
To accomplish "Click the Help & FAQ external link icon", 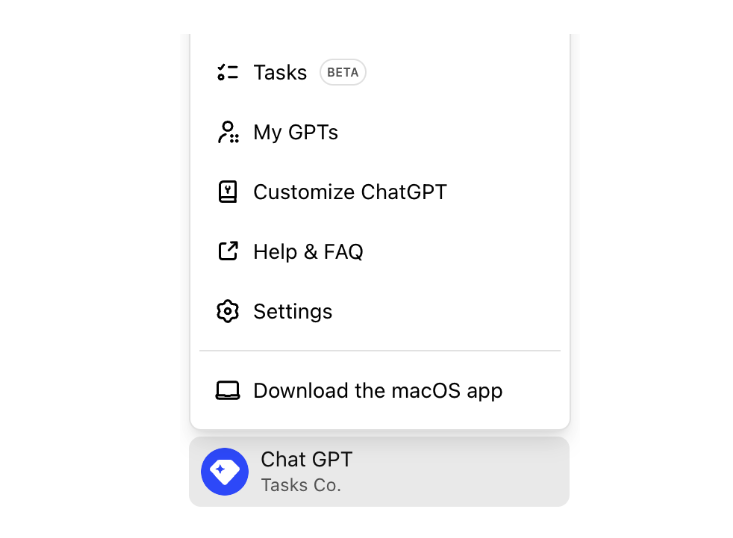I will pos(228,251).
